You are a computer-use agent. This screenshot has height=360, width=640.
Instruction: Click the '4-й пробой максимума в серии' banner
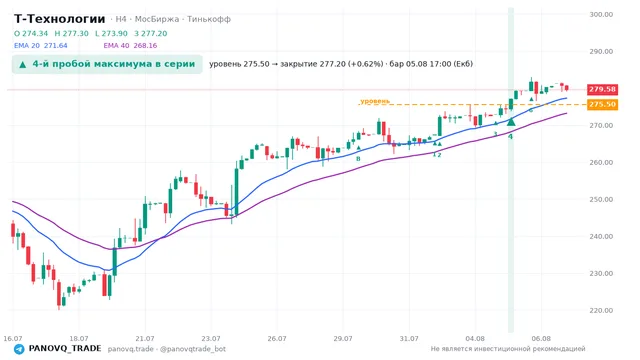pyautogui.click(x=107, y=64)
